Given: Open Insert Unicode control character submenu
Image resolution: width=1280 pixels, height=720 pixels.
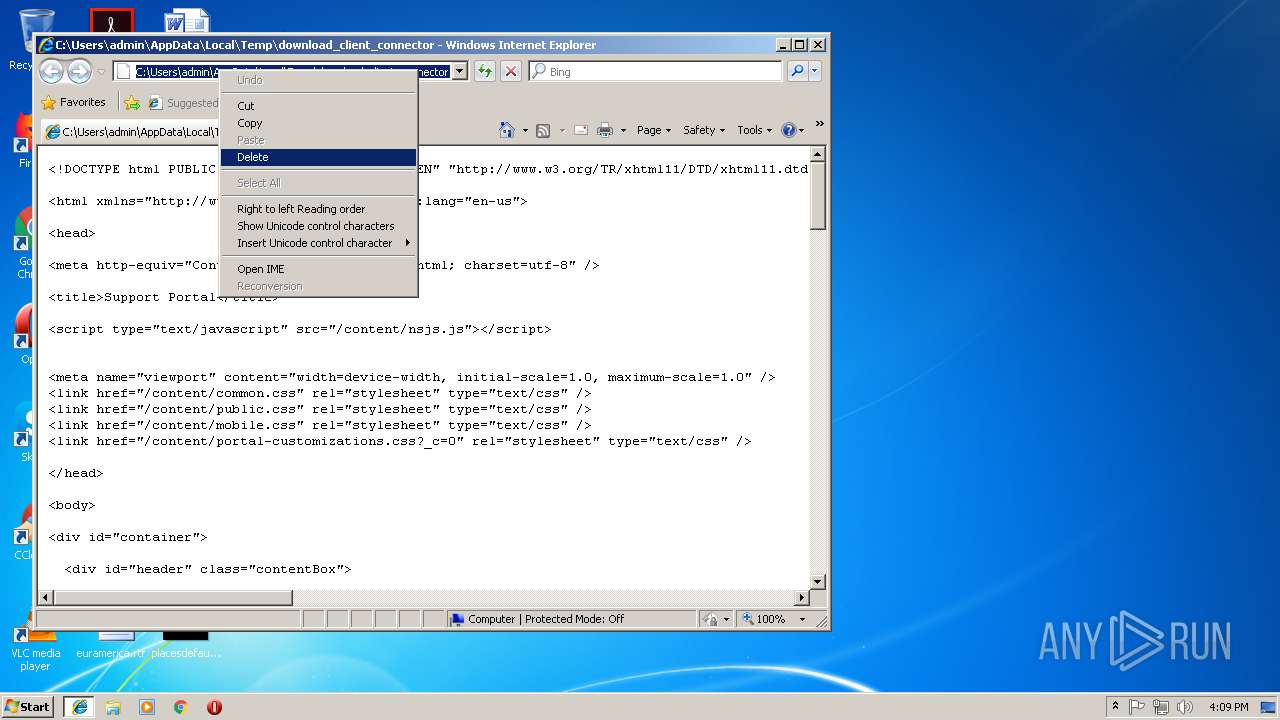Looking at the screenshot, I should (318, 243).
